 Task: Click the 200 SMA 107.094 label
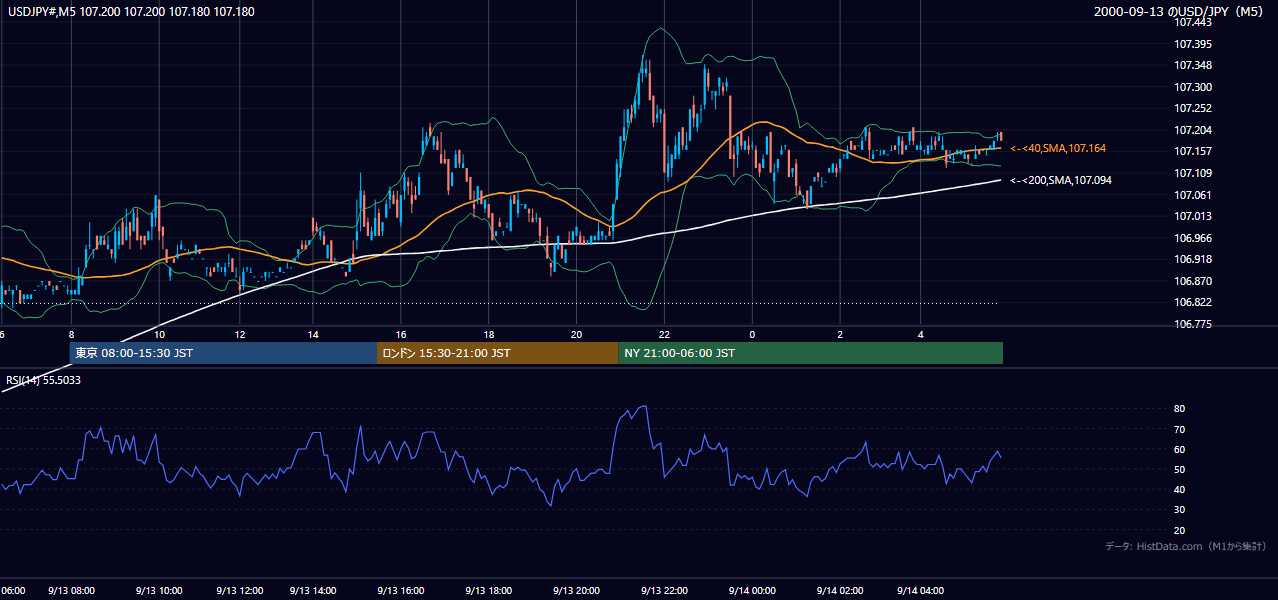pos(1060,181)
